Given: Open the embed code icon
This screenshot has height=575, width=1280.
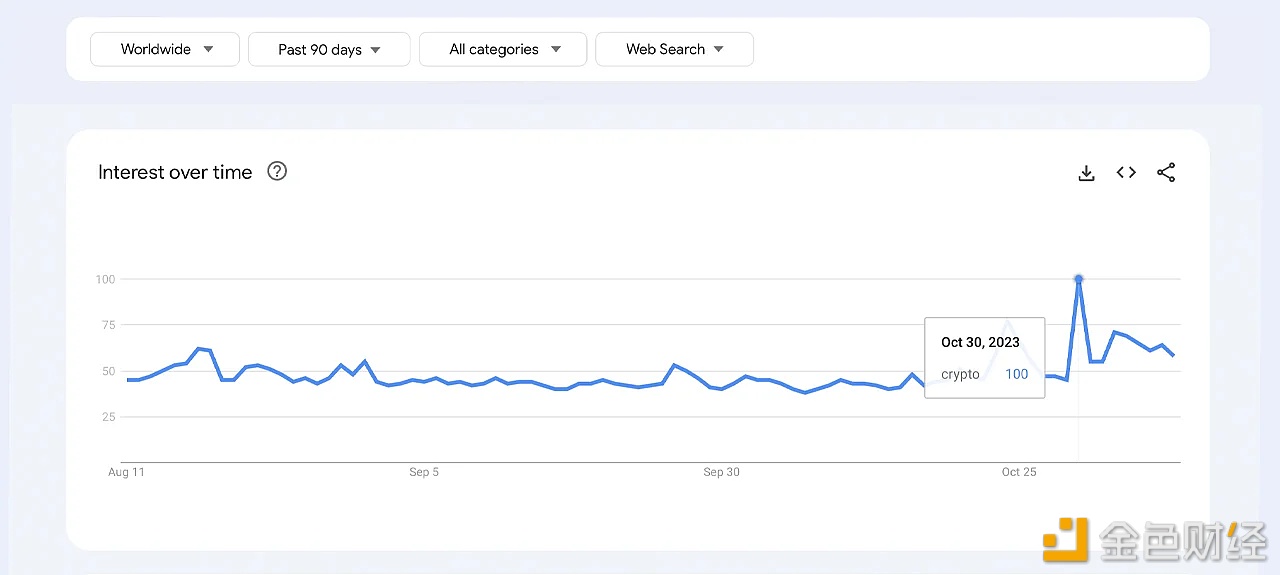Looking at the screenshot, I should click(x=1126, y=172).
